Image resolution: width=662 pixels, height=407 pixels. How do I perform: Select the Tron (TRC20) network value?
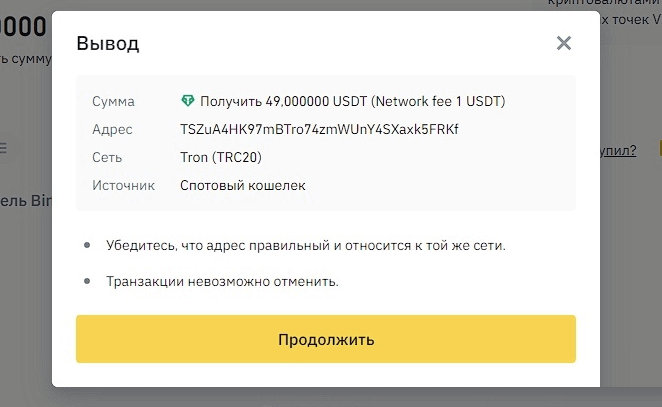pos(221,158)
